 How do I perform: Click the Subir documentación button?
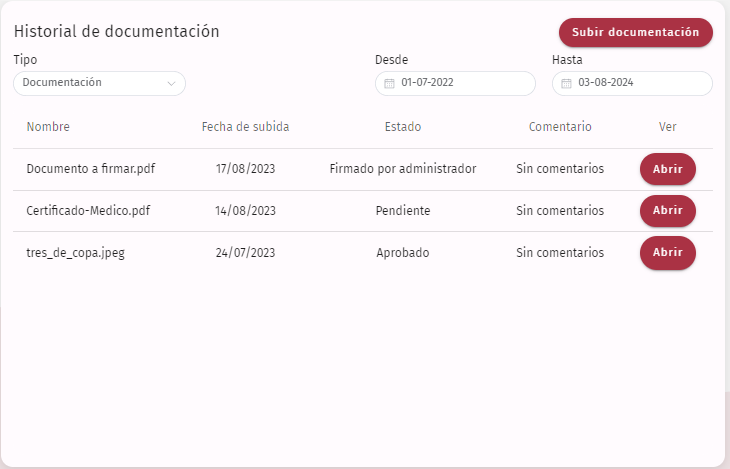(x=635, y=32)
